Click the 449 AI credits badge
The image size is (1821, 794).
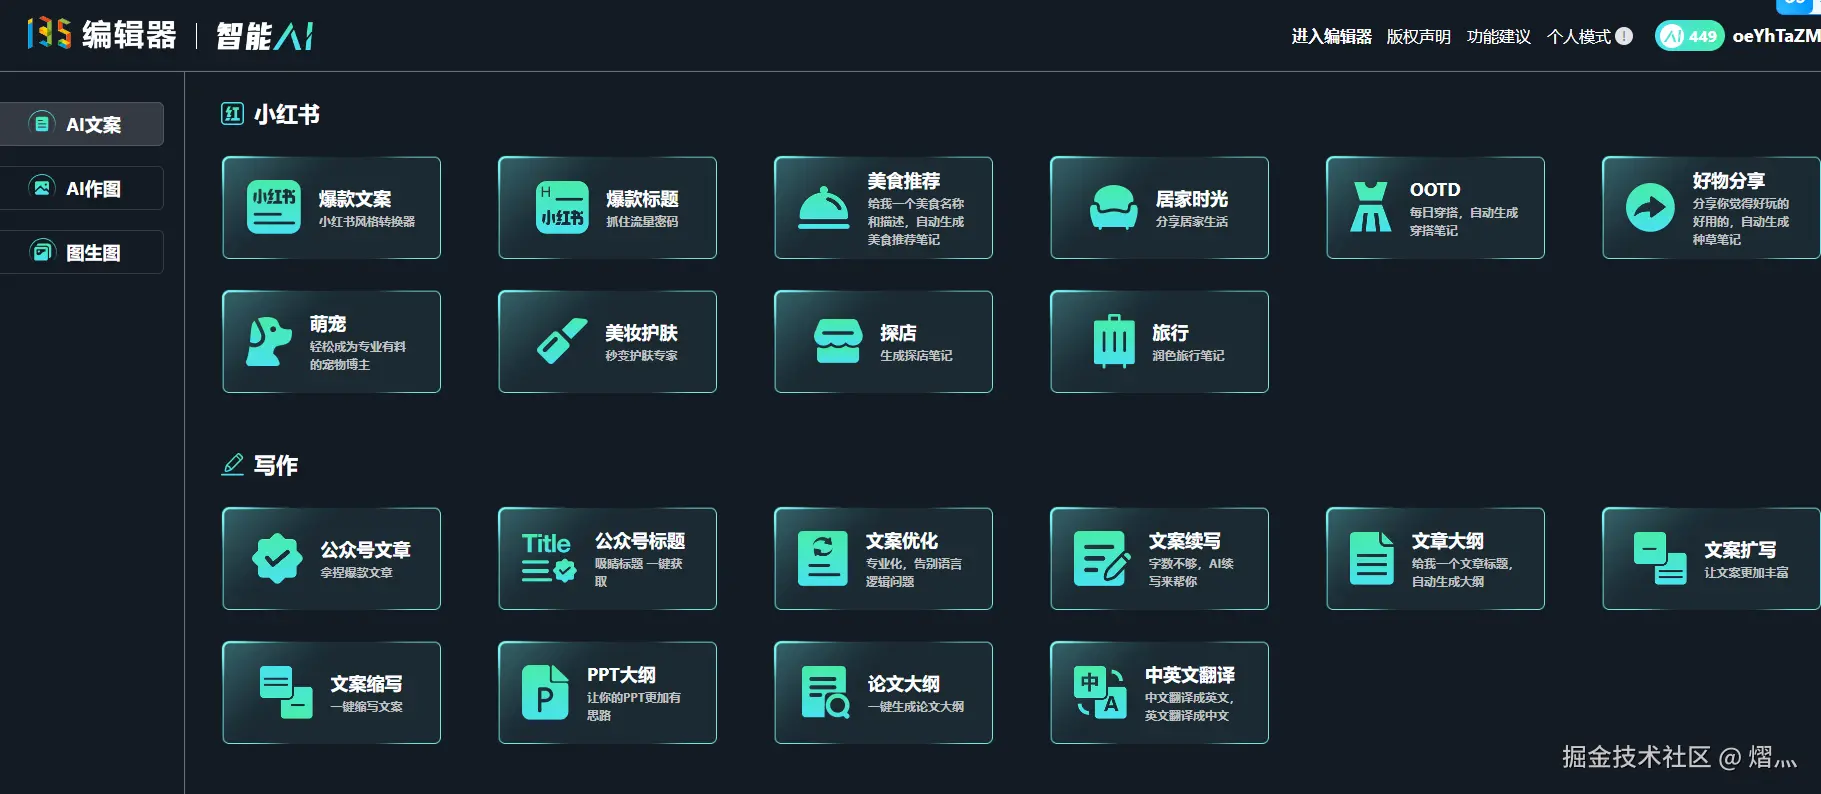(x=1689, y=36)
